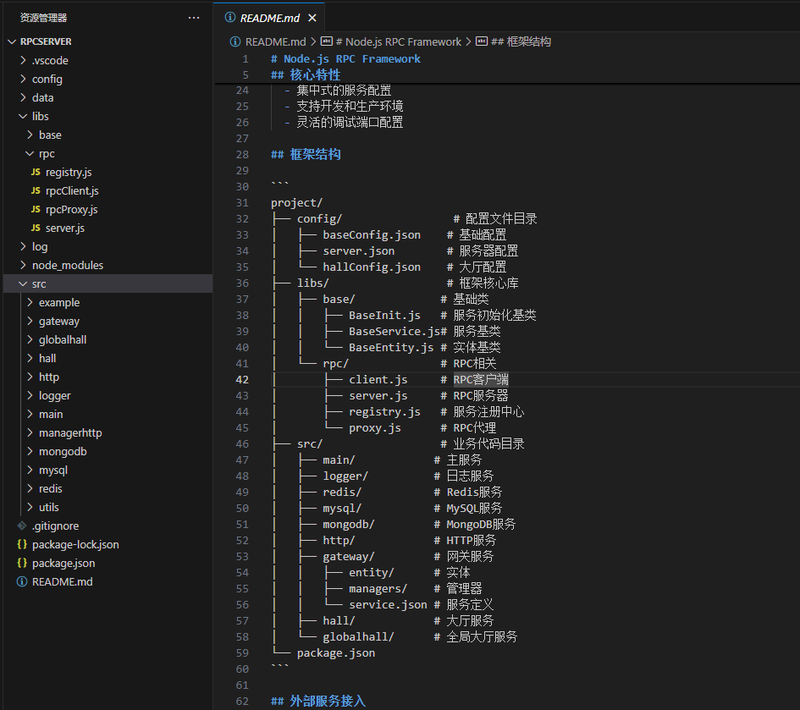The height and width of the screenshot is (710, 800).
Task: Expand the data folder
Action: click(23, 97)
